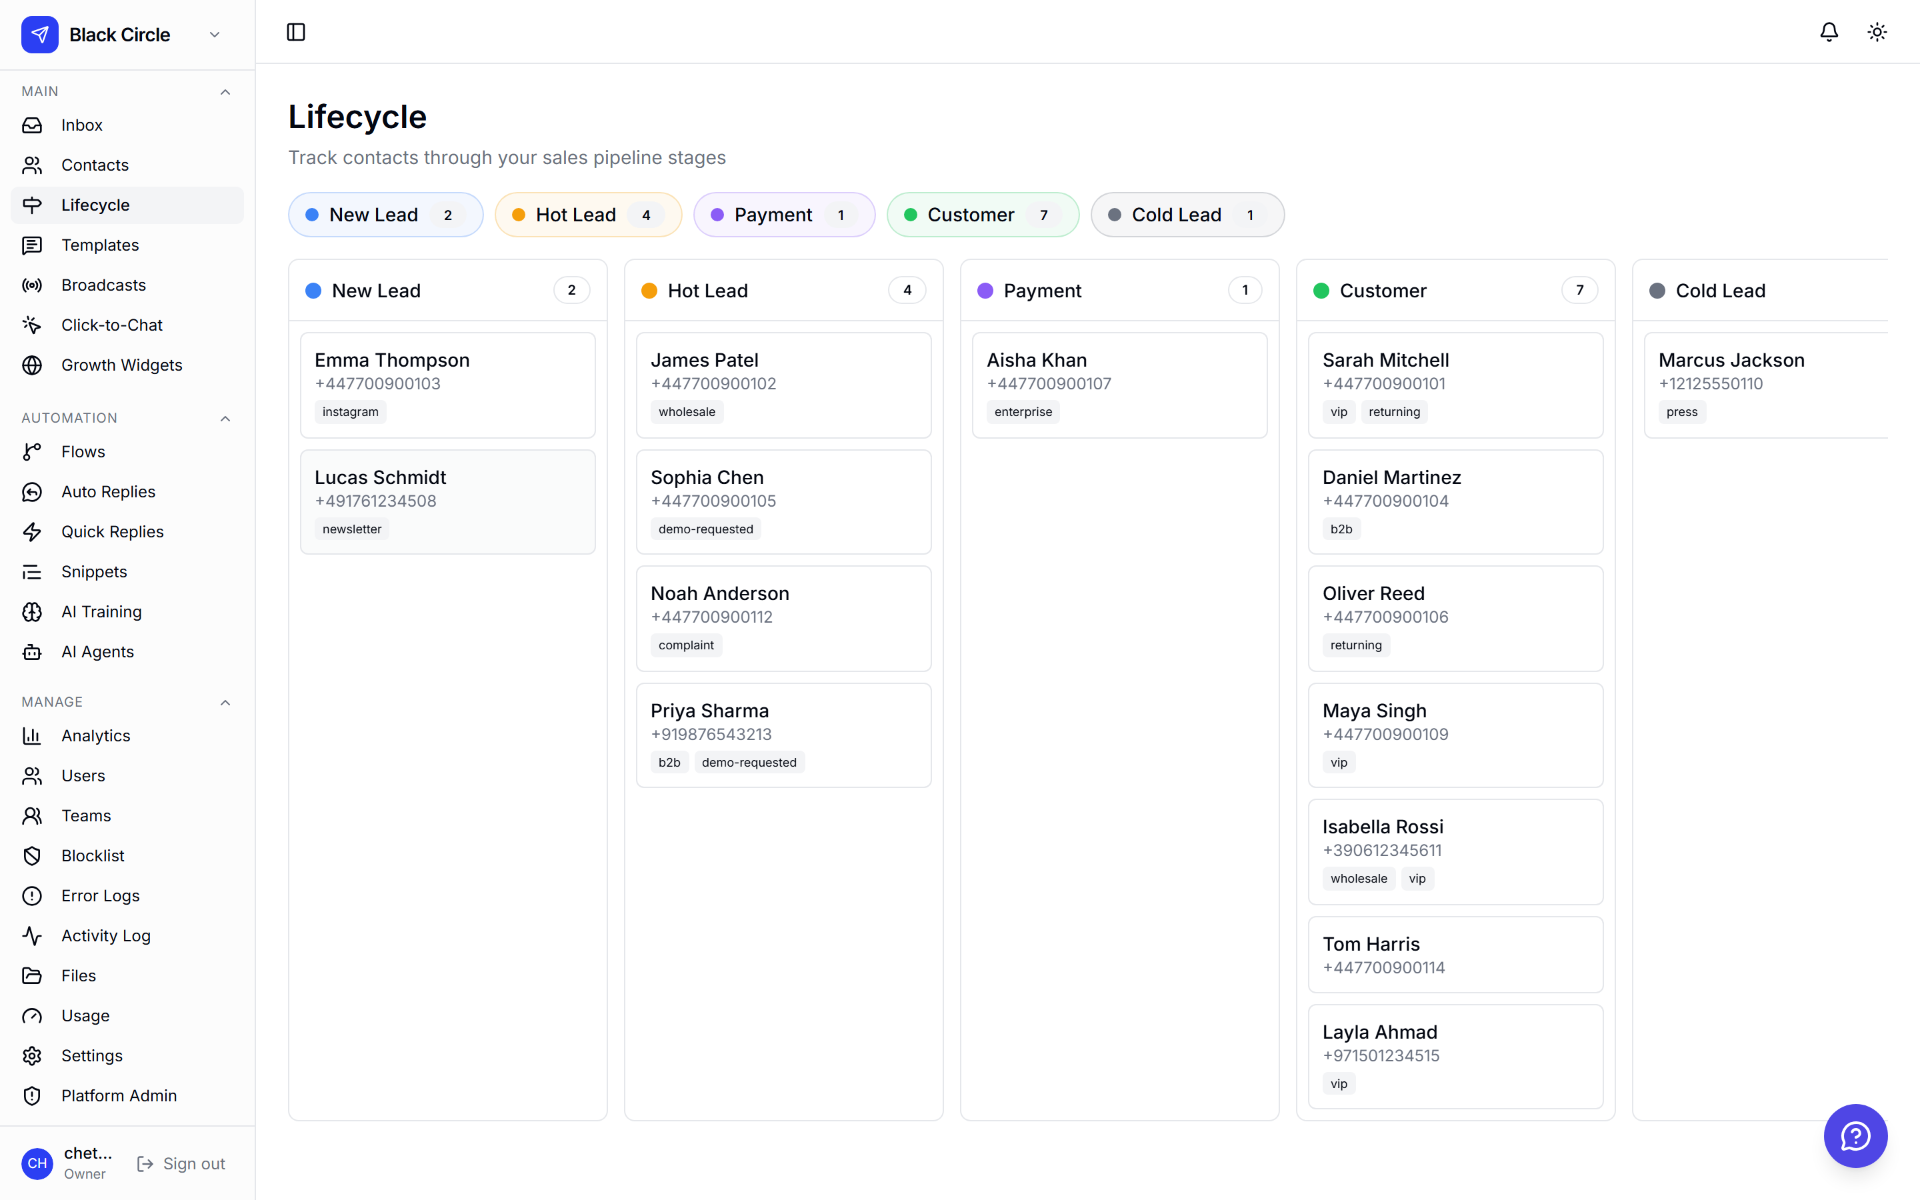This screenshot has width=1920, height=1200.
Task: Click the AI Agents robot icon
Action: (x=32, y=652)
